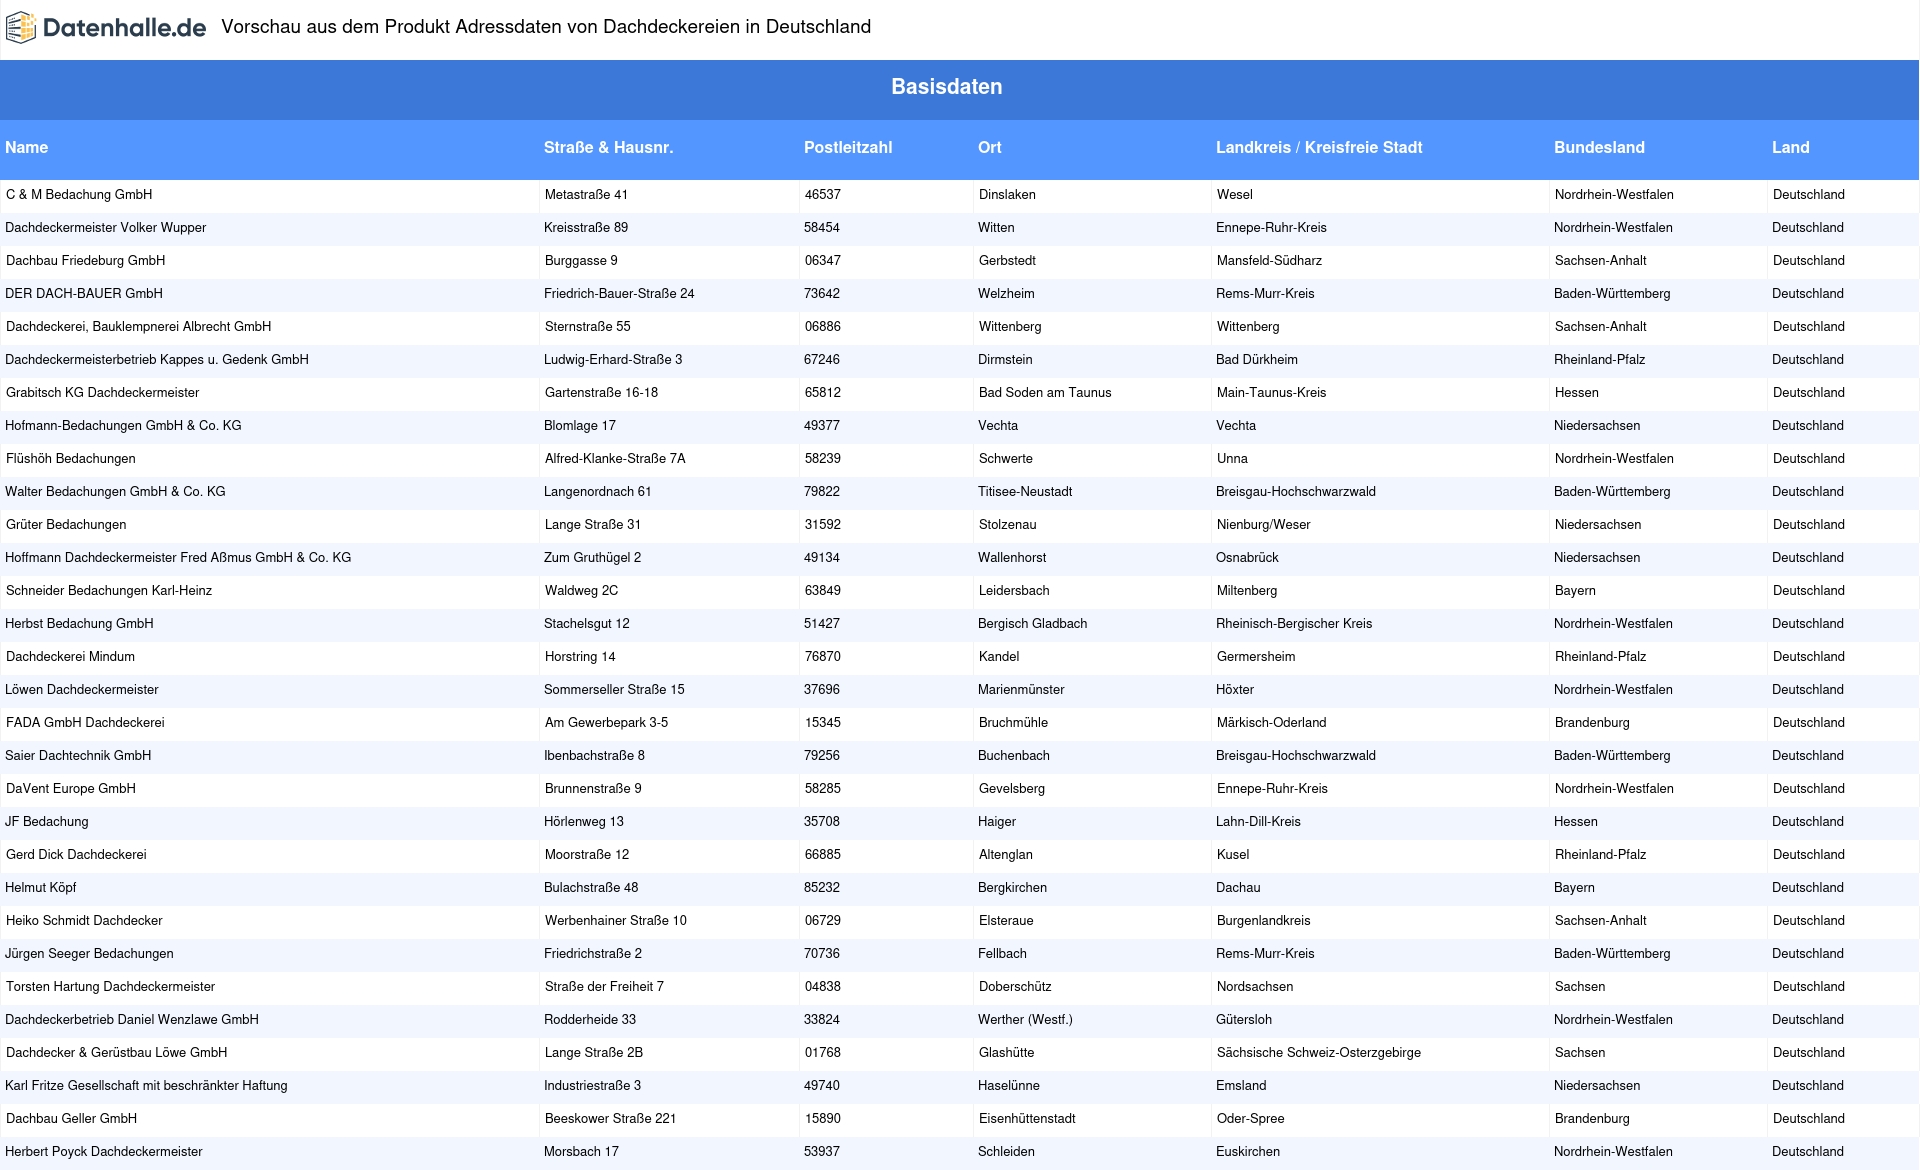Image resolution: width=1920 pixels, height=1170 pixels.
Task: Click the address Beeskower Straße 221
Action: (x=611, y=1119)
